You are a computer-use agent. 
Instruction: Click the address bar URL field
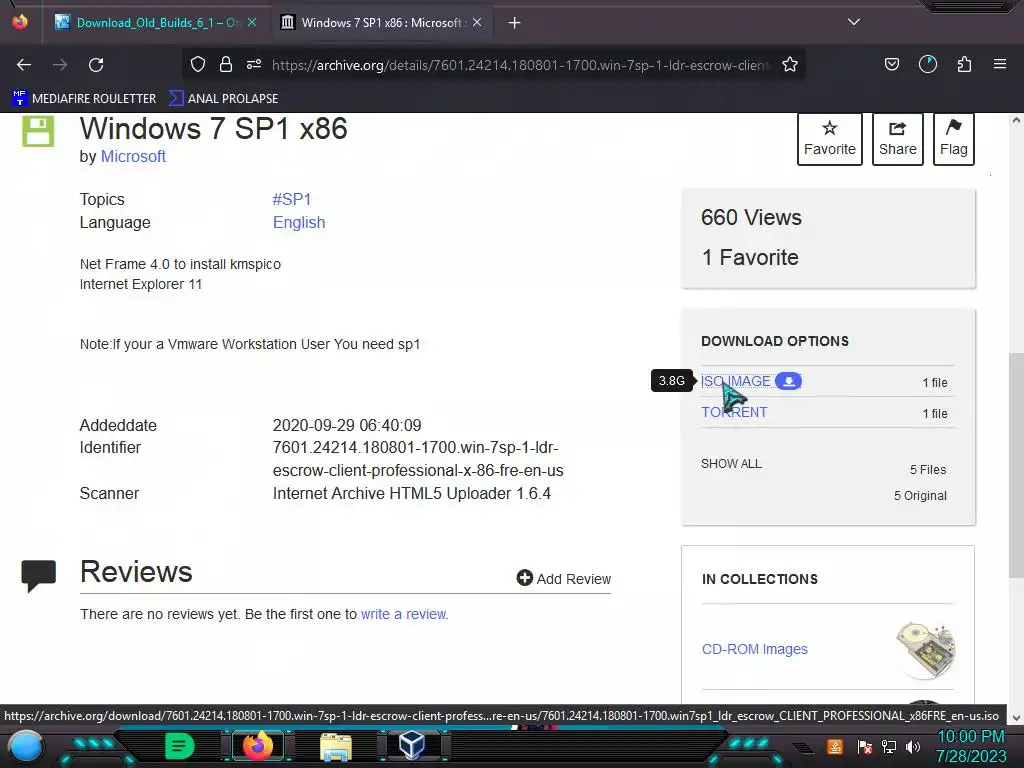[520, 65]
